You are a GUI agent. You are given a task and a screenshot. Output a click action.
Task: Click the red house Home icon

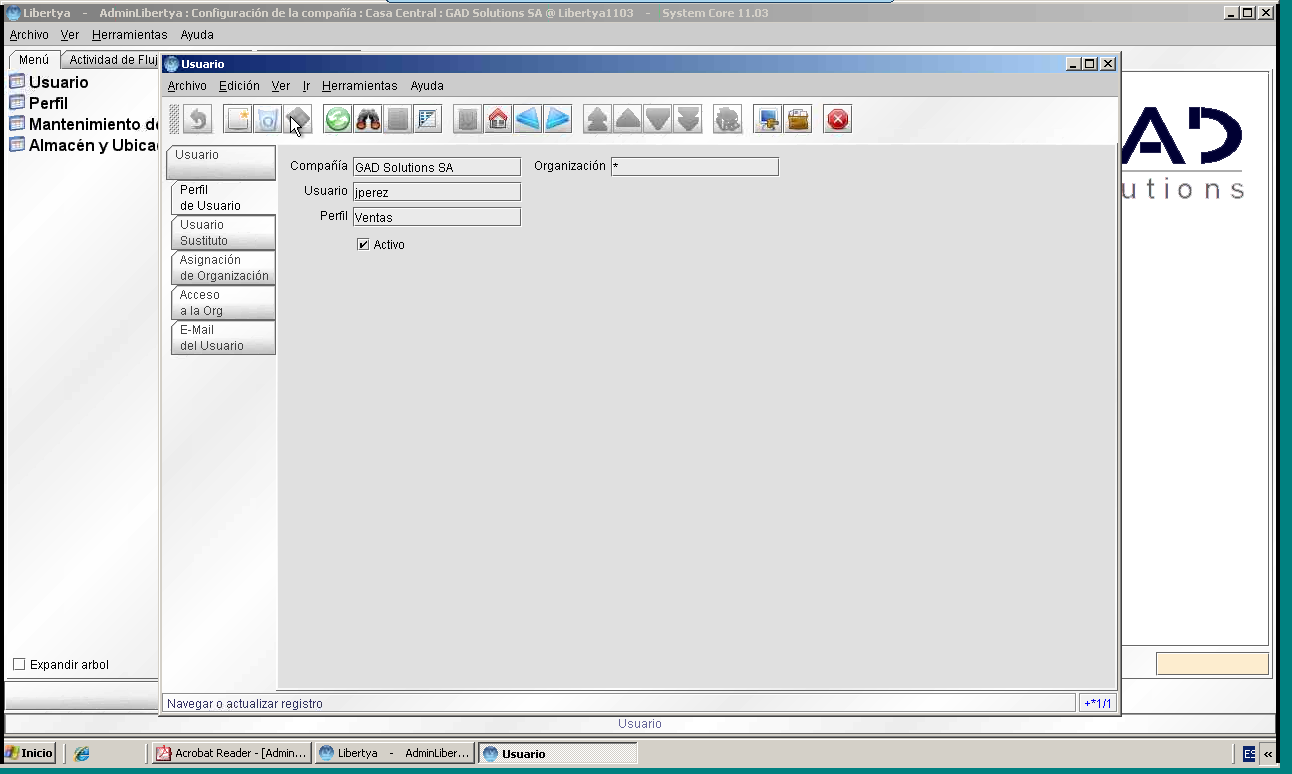(498, 120)
